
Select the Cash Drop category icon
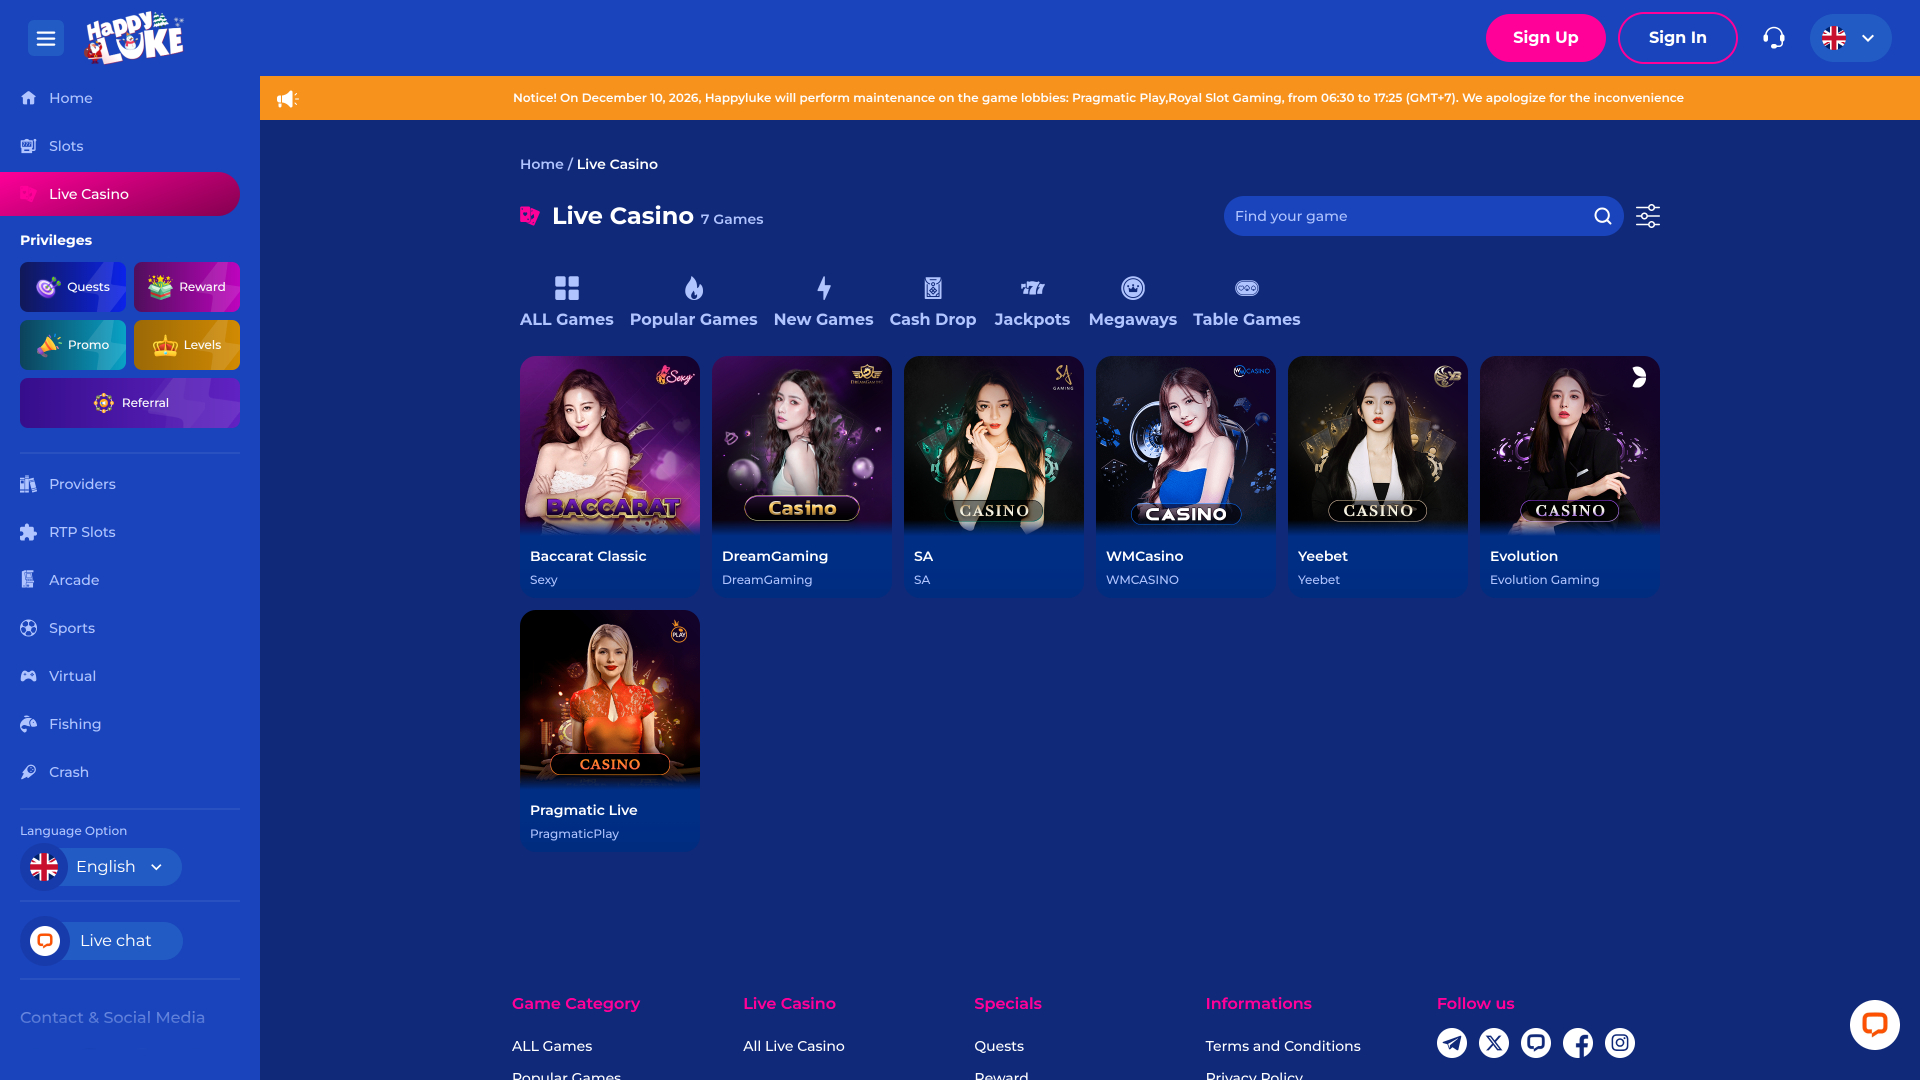[932, 288]
